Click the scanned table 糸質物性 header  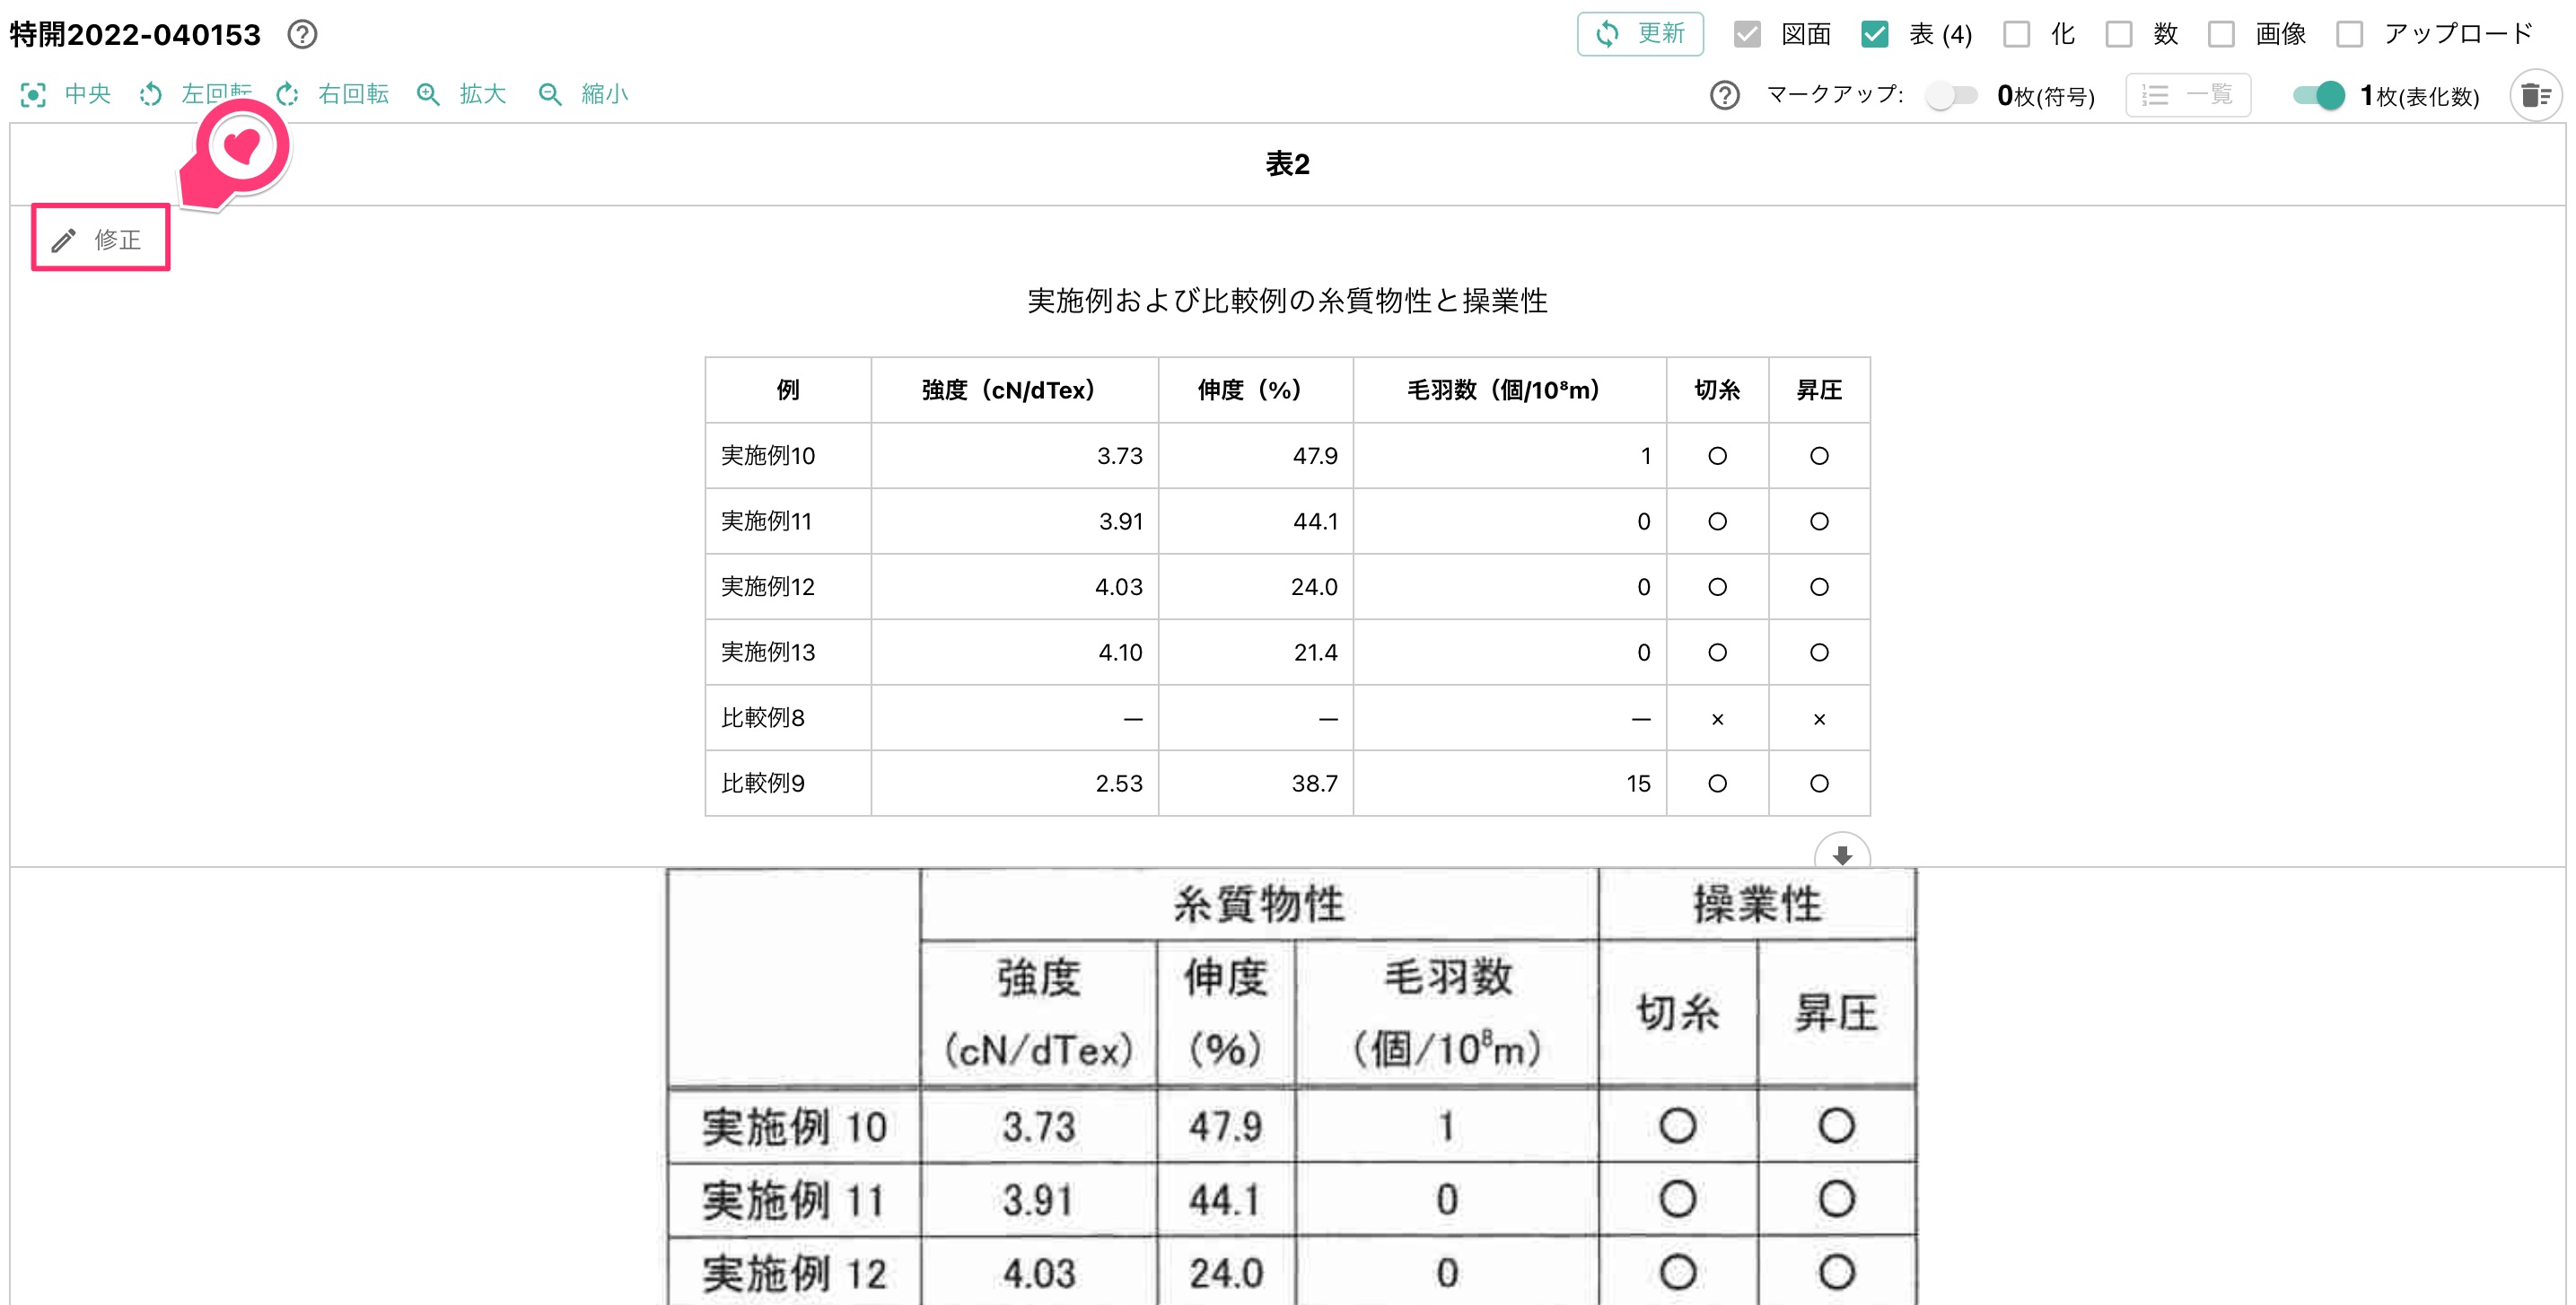[x=1259, y=905]
